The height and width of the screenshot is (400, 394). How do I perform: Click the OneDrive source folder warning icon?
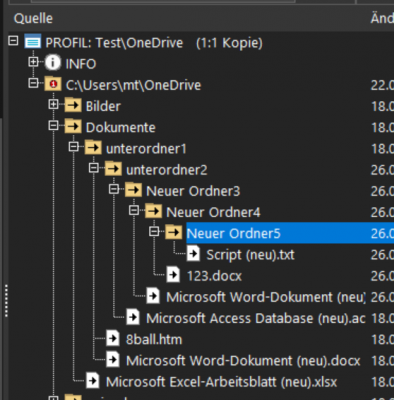pos(53,83)
